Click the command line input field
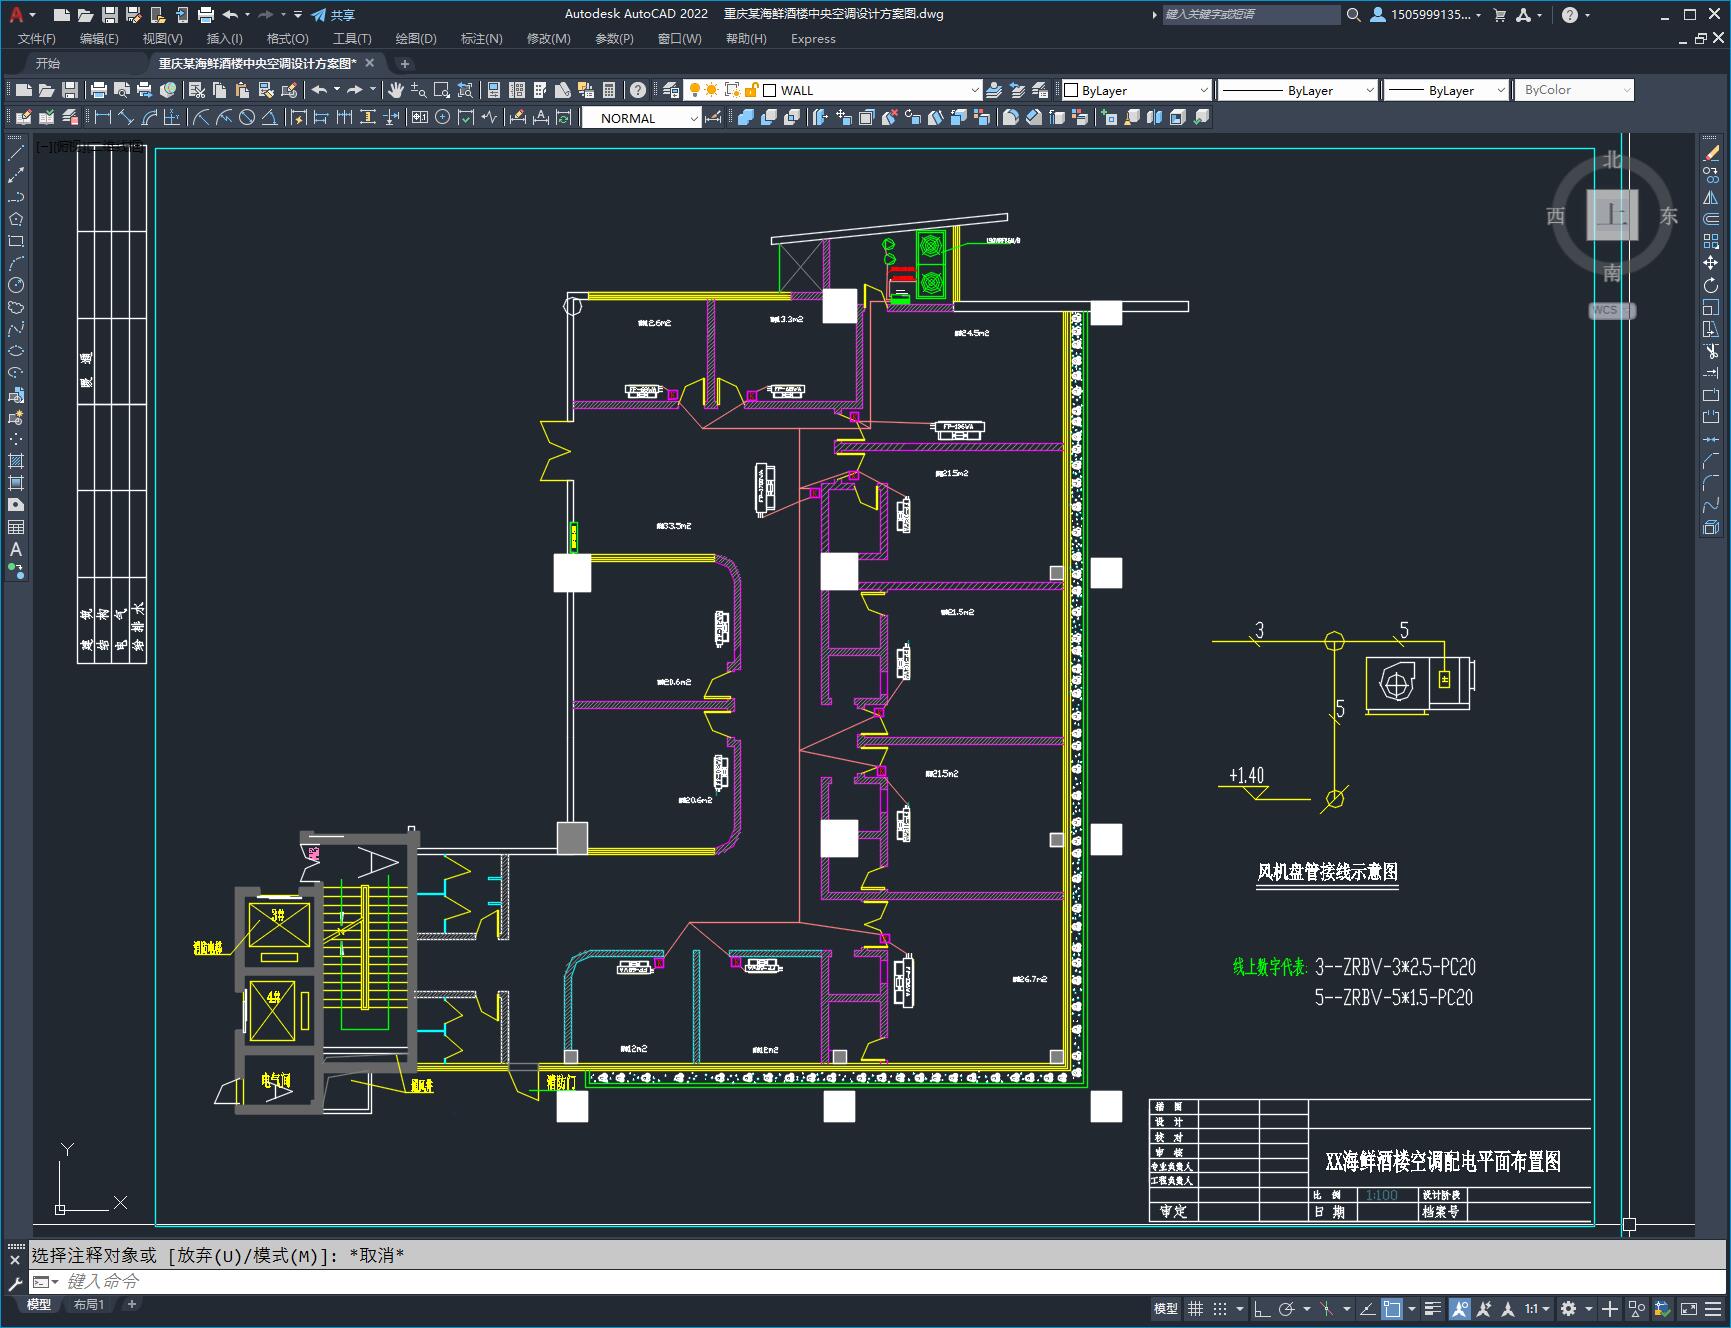1731x1328 pixels. click(880, 1281)
